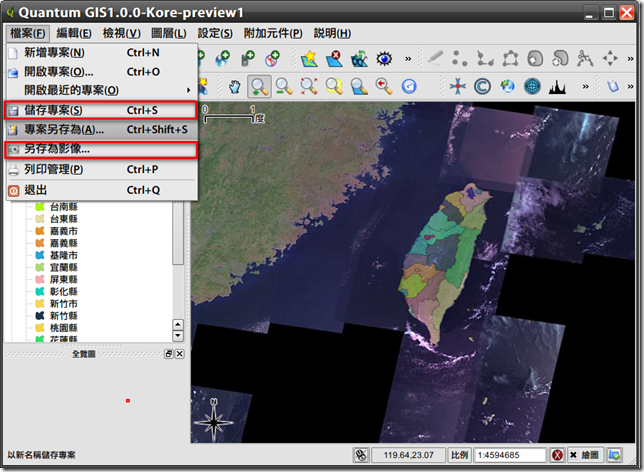Toggle the 繪圖 render checkbox
Screen dimensions: 644x472
pos(584,455)
